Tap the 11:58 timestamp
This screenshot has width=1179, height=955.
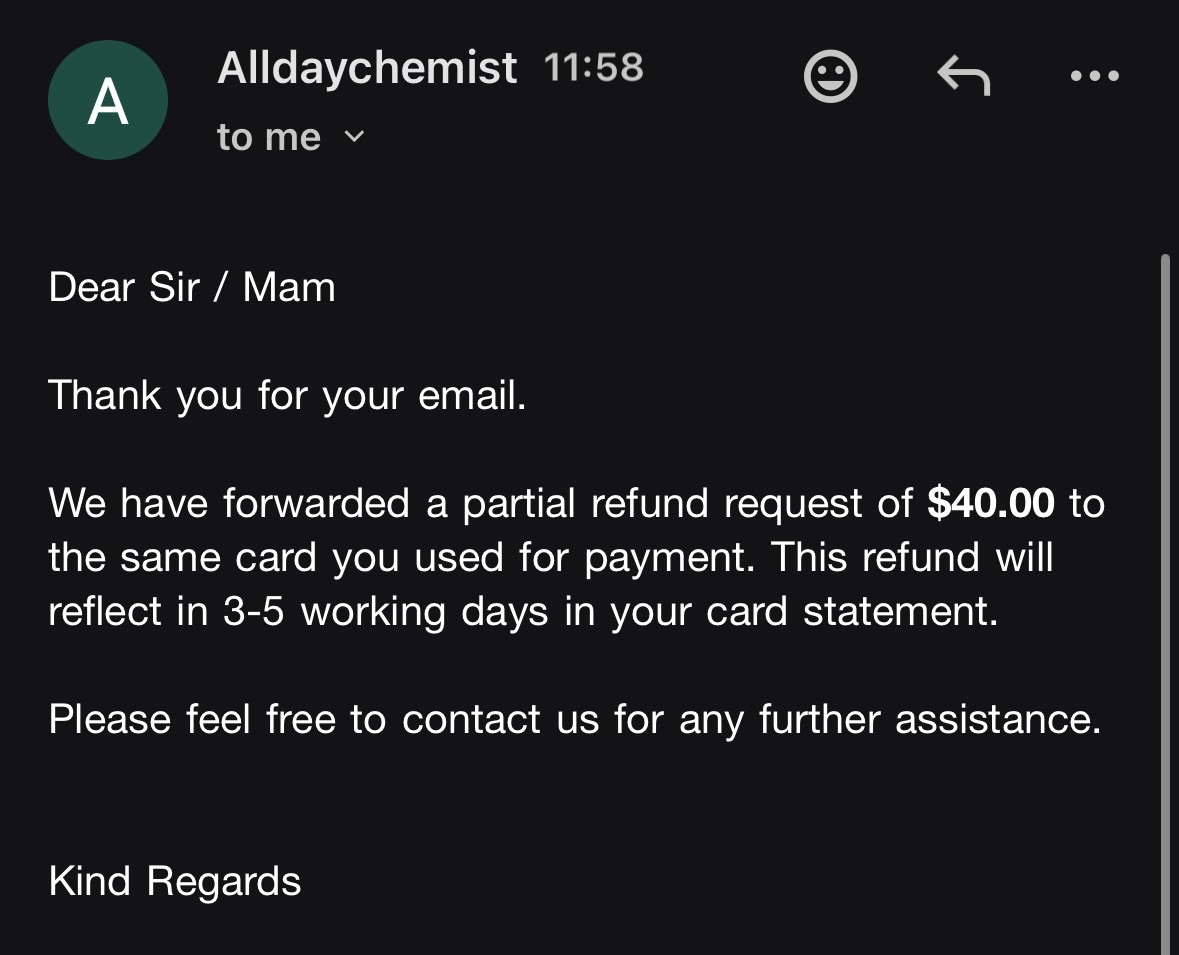pyautogui.click(x=594, y=68)
